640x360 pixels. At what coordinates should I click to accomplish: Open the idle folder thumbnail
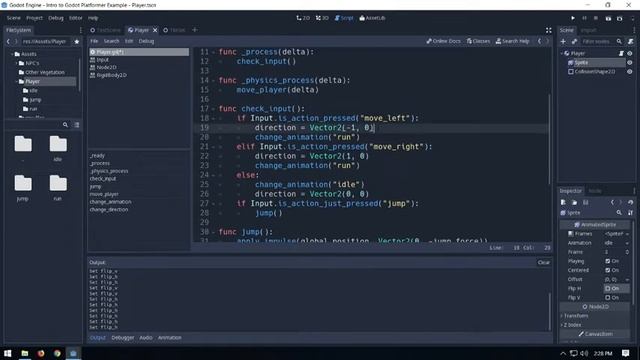(x=58, y=148)
